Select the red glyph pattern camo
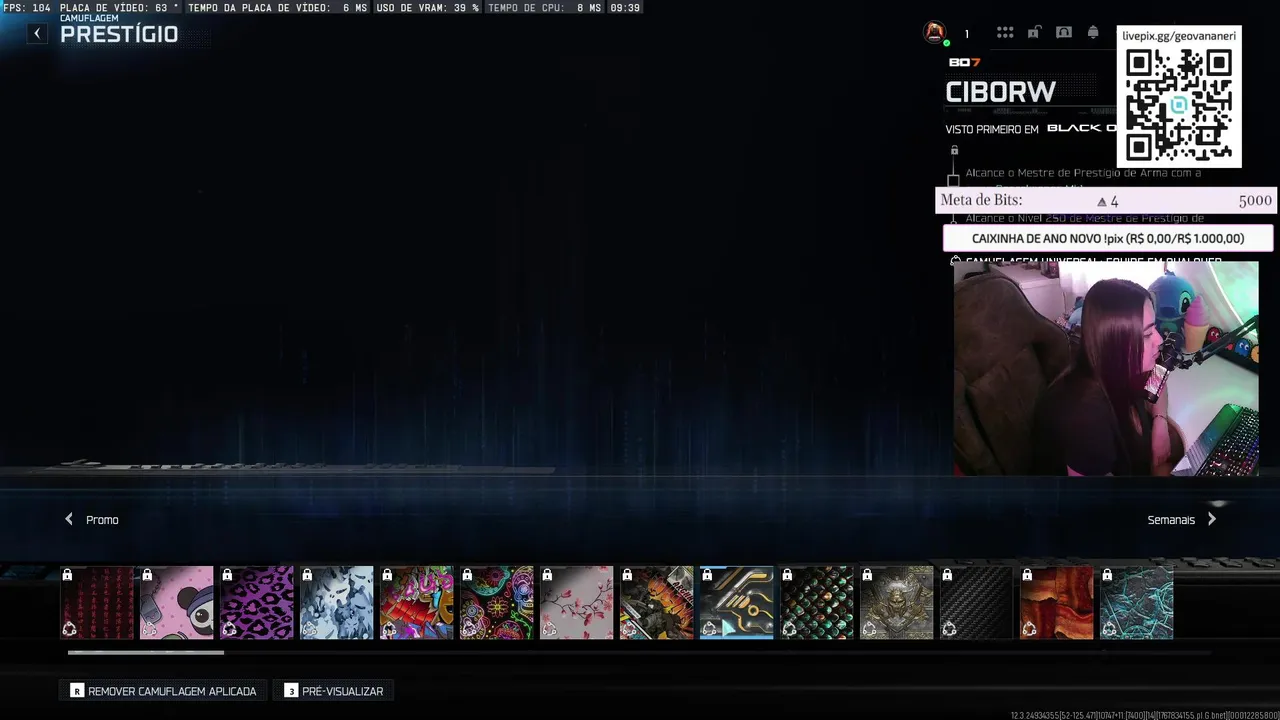The width and height of the screenshot is (1280, 720). point(97,603)
